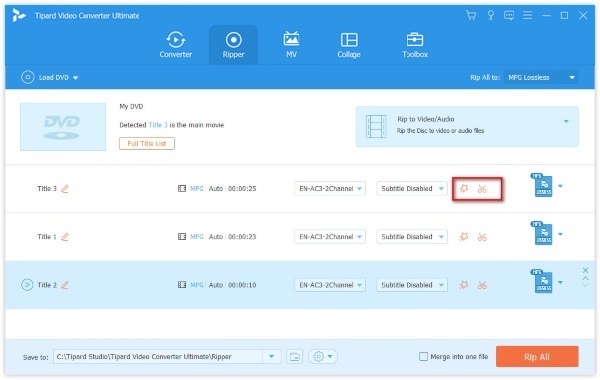This screenshot has height=380, width=600.
Task: Click MPG output format icon for Title 1
Action: [542, 233]
